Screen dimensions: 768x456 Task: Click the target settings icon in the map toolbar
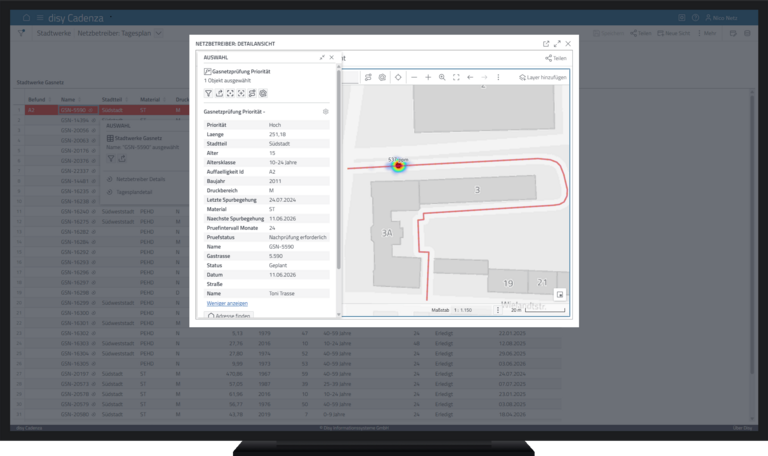pos(383,77)
